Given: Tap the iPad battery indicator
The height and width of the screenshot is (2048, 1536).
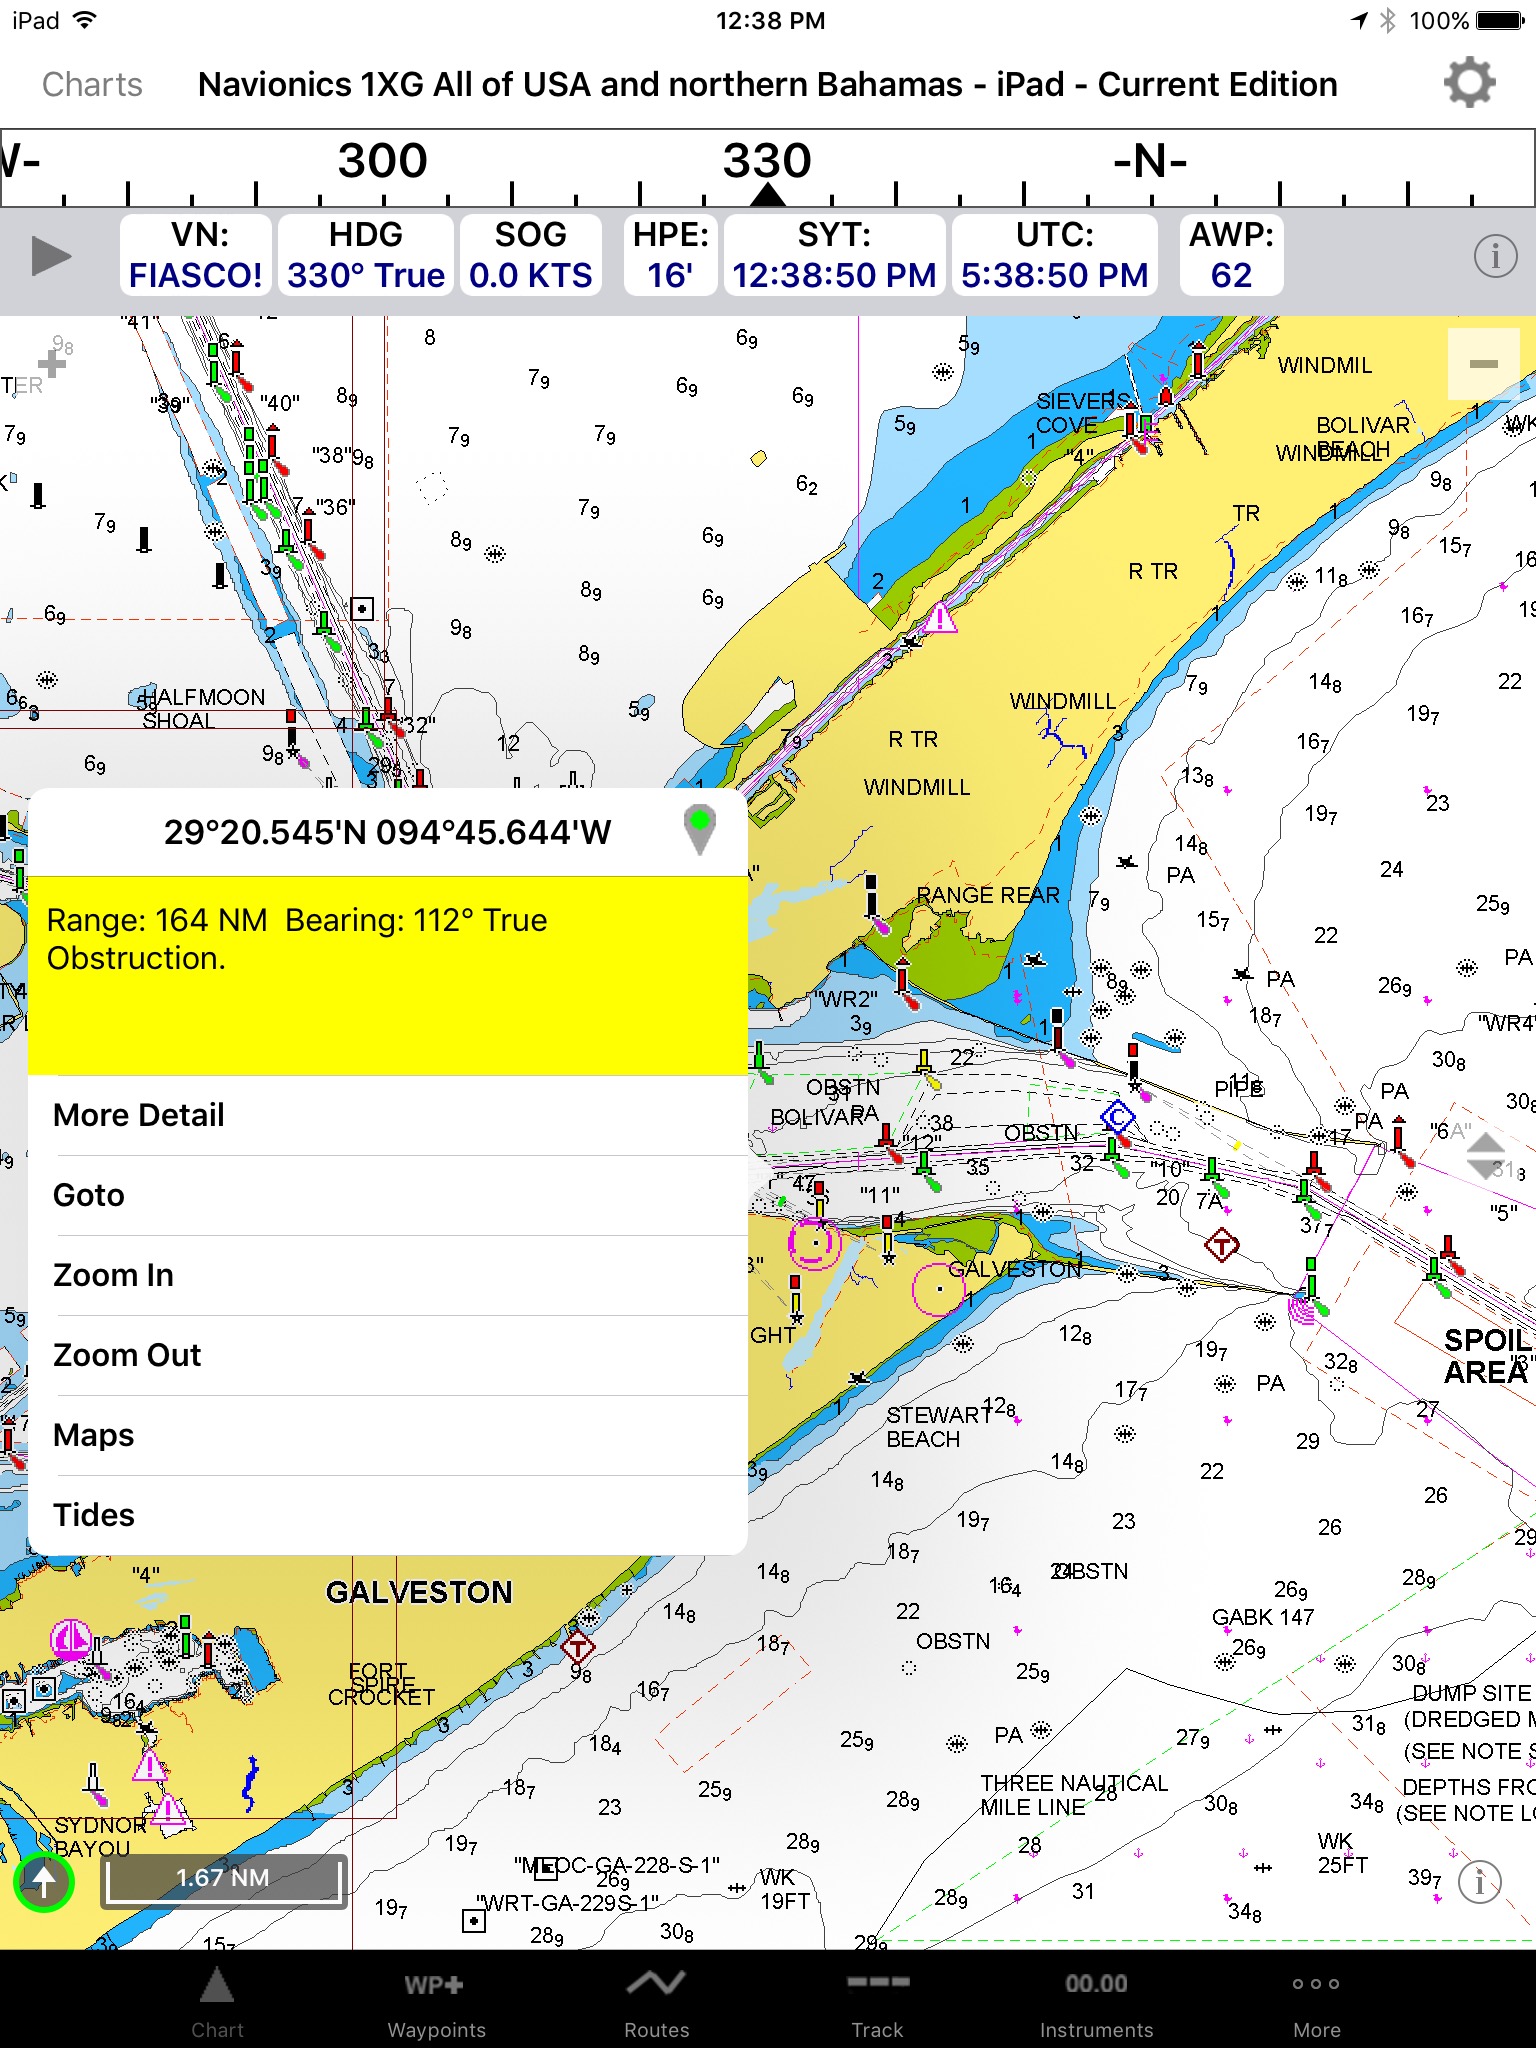Looking at the screenshot, I should pyautogui.click(x=1500, y=21).
